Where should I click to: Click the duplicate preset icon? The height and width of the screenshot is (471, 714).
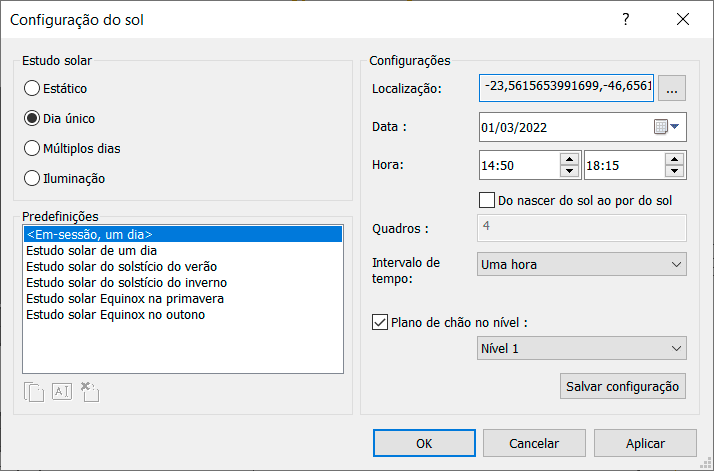click(x=35, y=392)
